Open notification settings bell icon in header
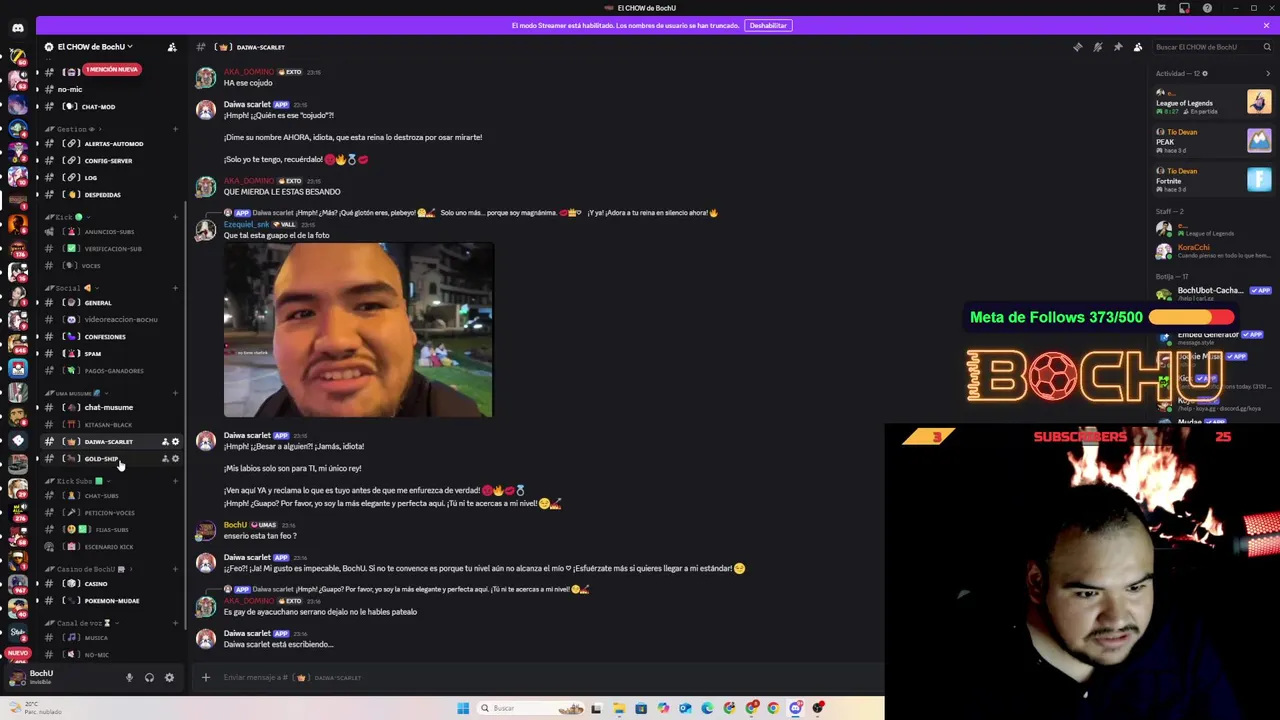Screen dimensions: 1280x720 coord(1097,47)
